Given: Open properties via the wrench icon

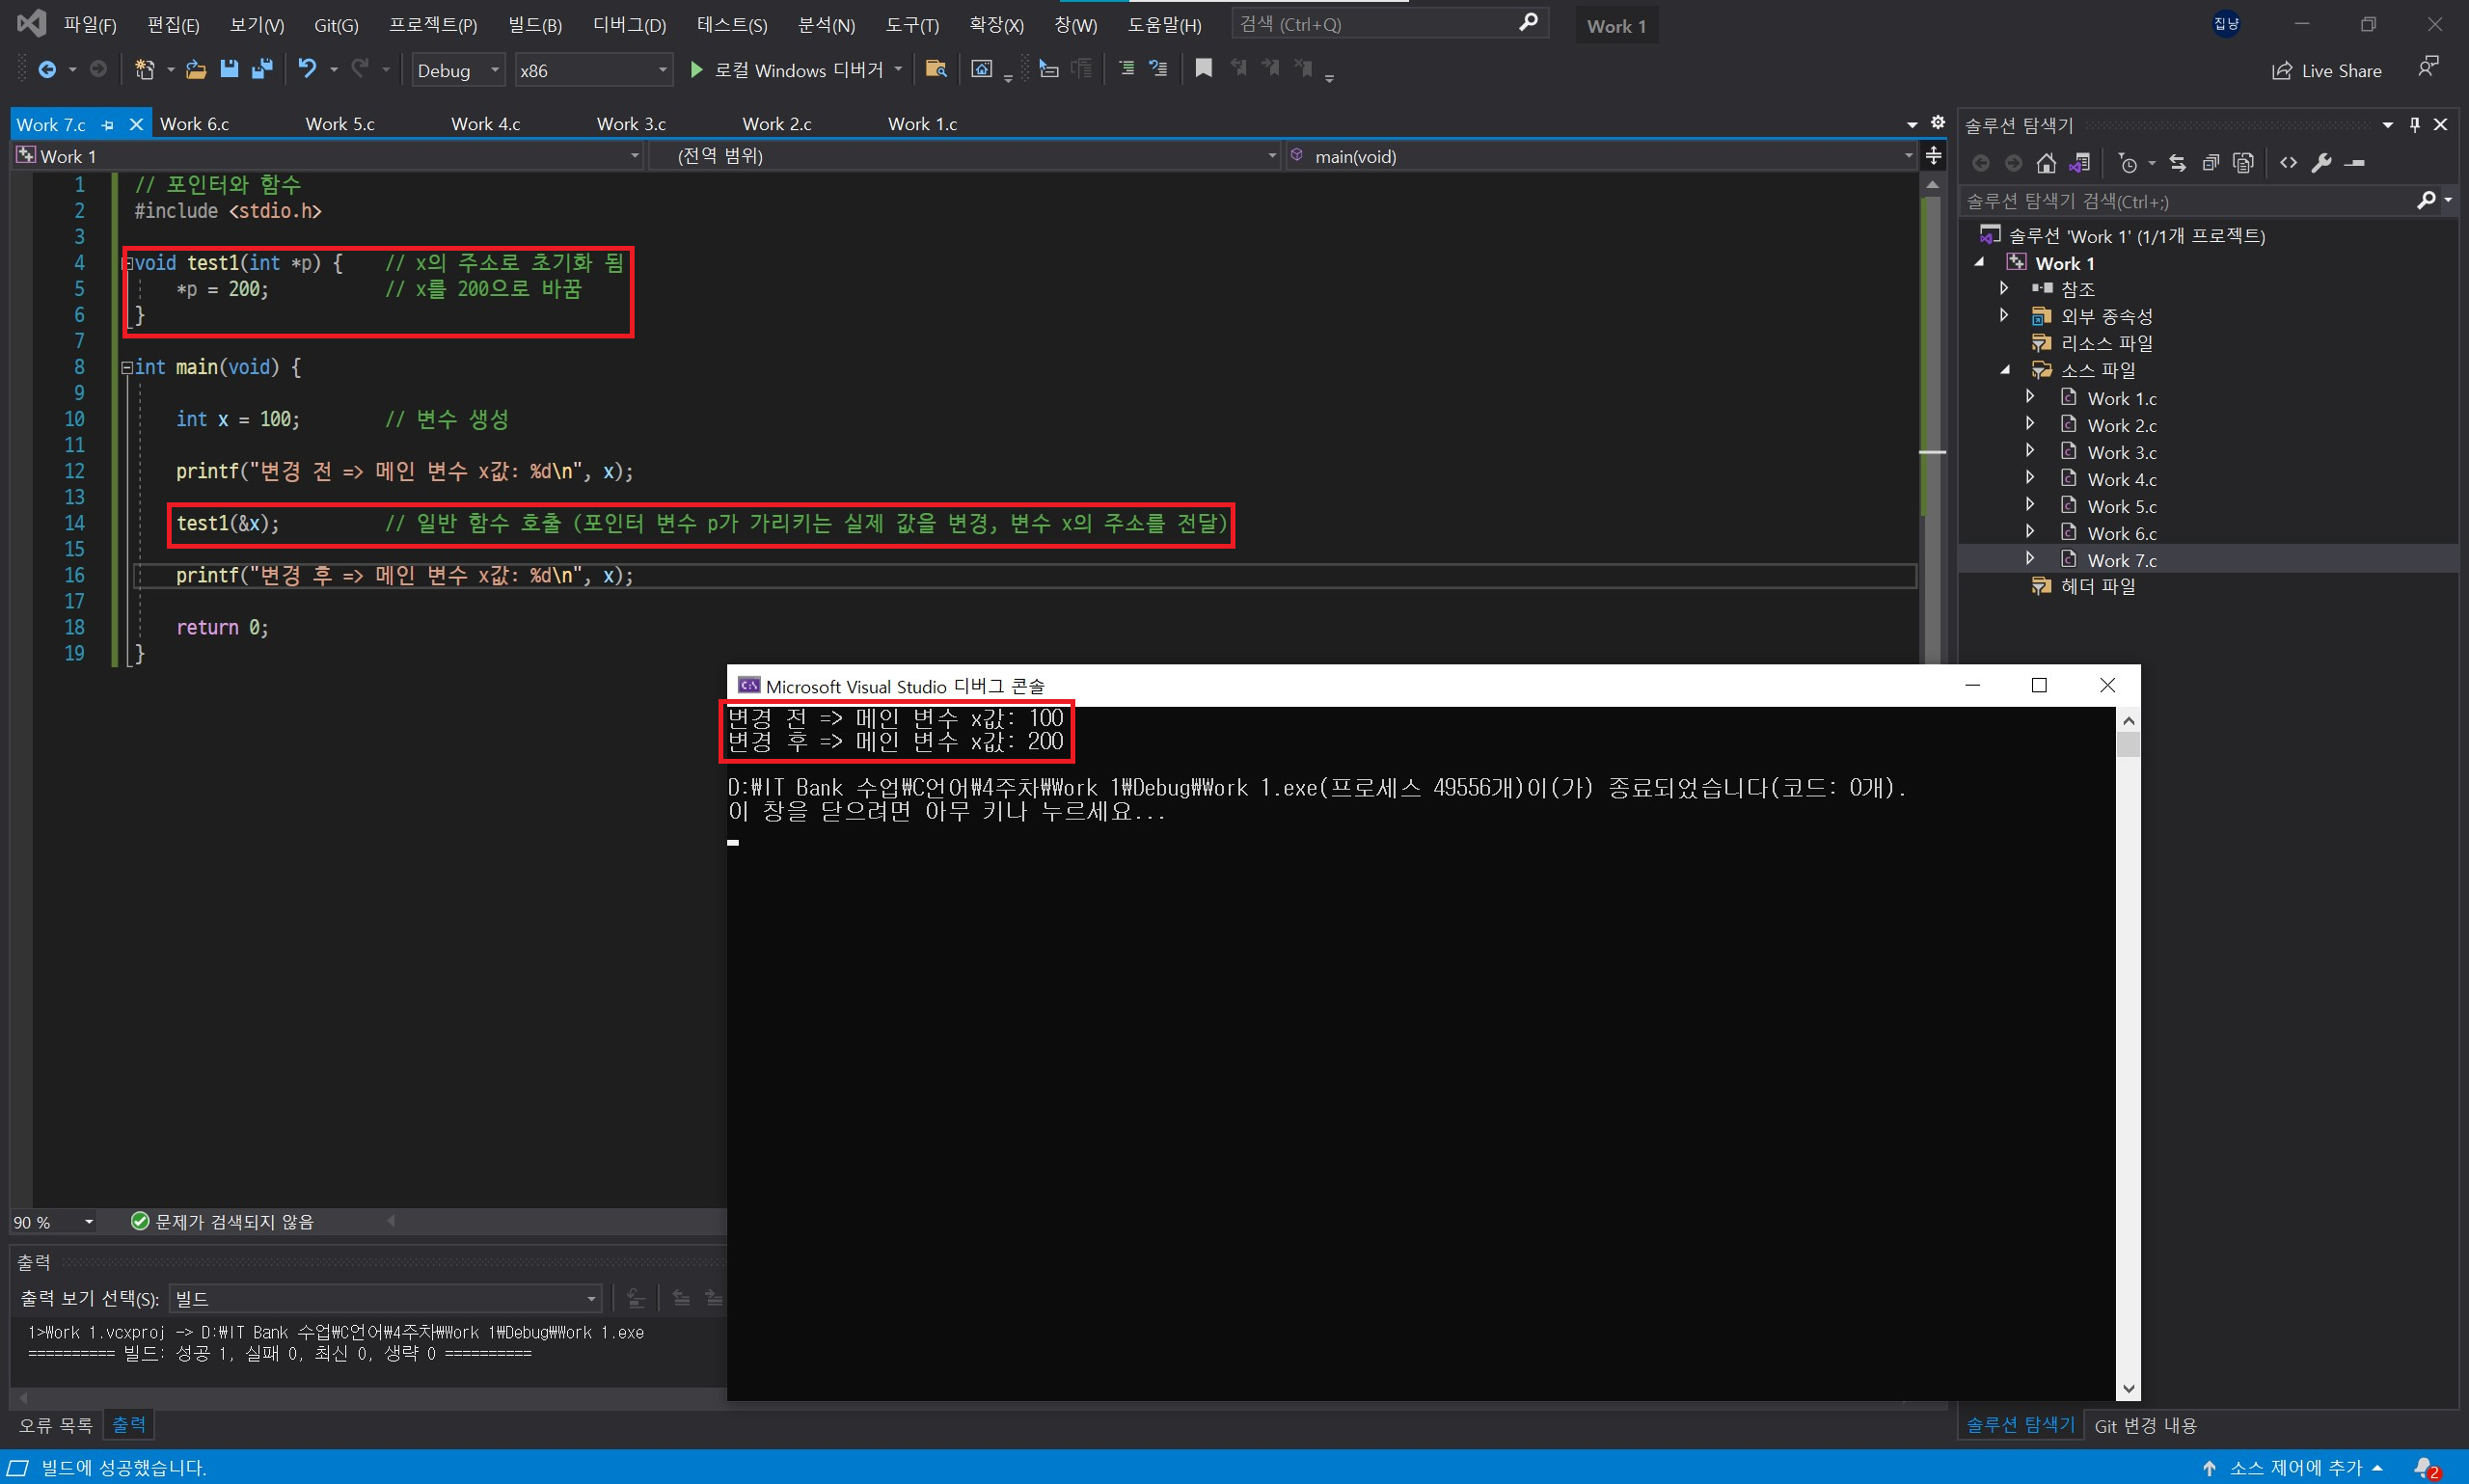Looking at the screenshot, I should tap(2321, 163).
